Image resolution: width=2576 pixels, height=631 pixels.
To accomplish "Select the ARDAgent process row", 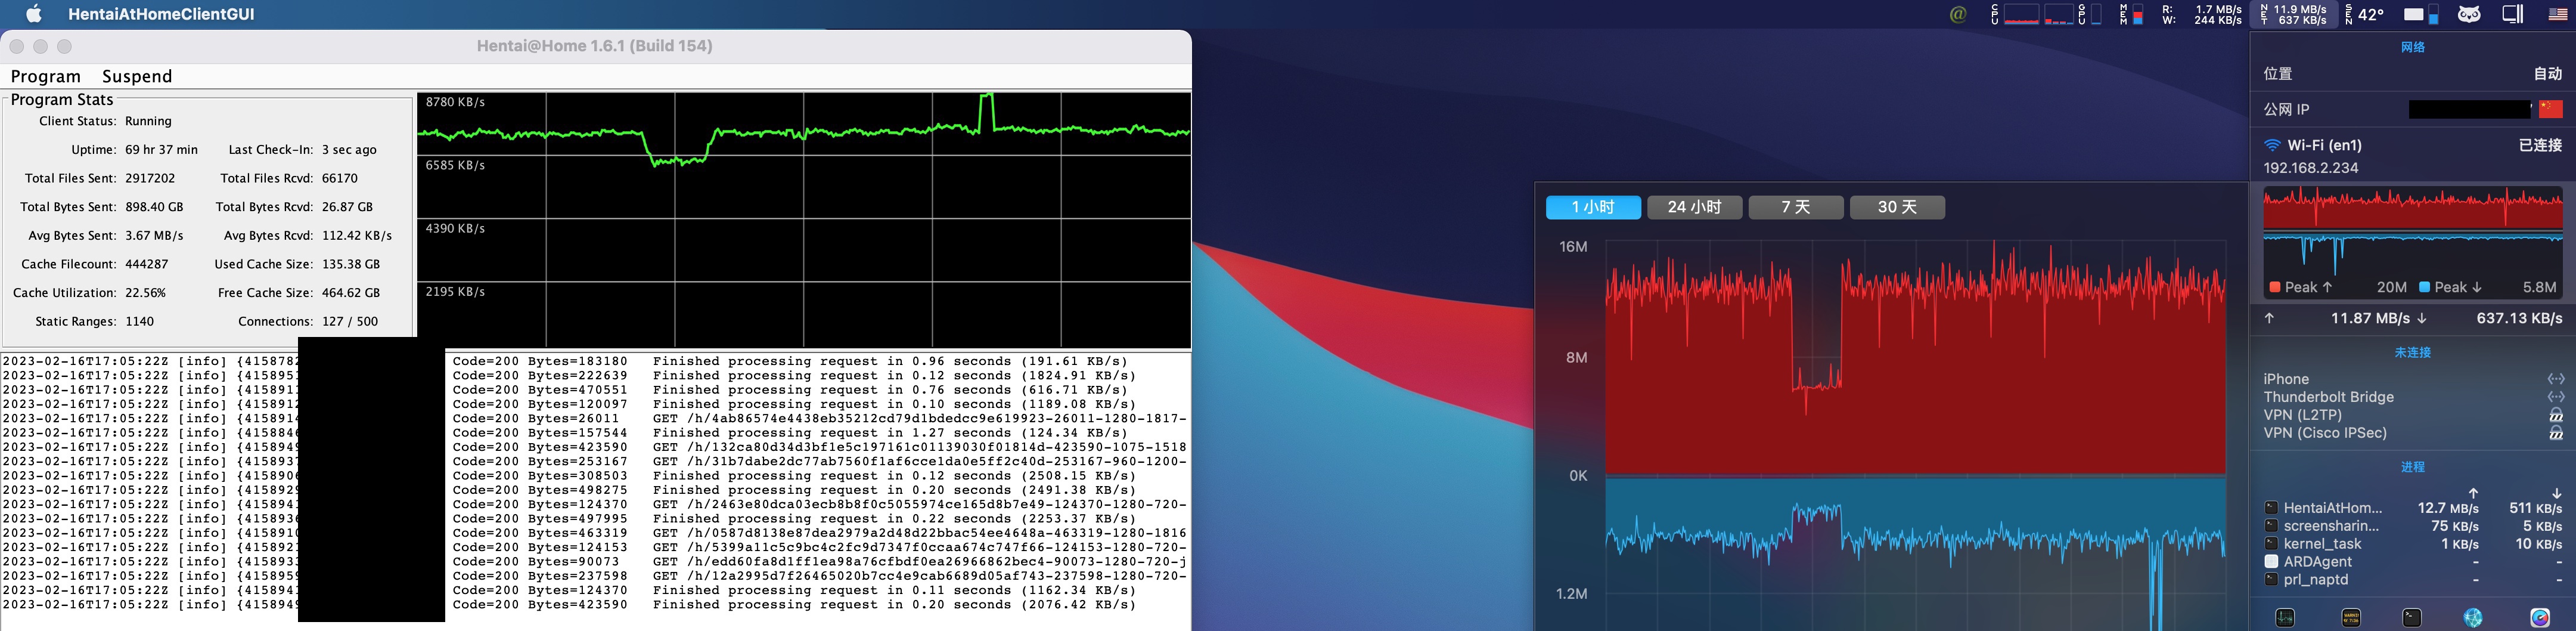I will click(2412, 562).
